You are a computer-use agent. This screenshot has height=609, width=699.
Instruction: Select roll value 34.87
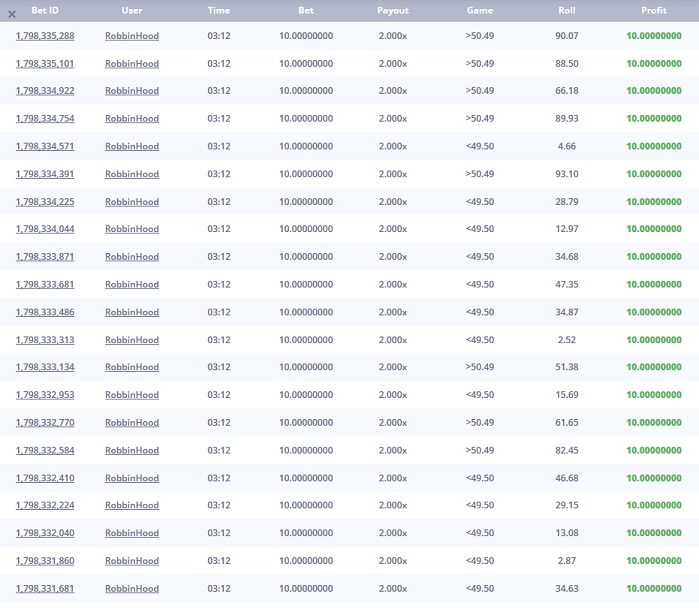[x=567, y=312]
